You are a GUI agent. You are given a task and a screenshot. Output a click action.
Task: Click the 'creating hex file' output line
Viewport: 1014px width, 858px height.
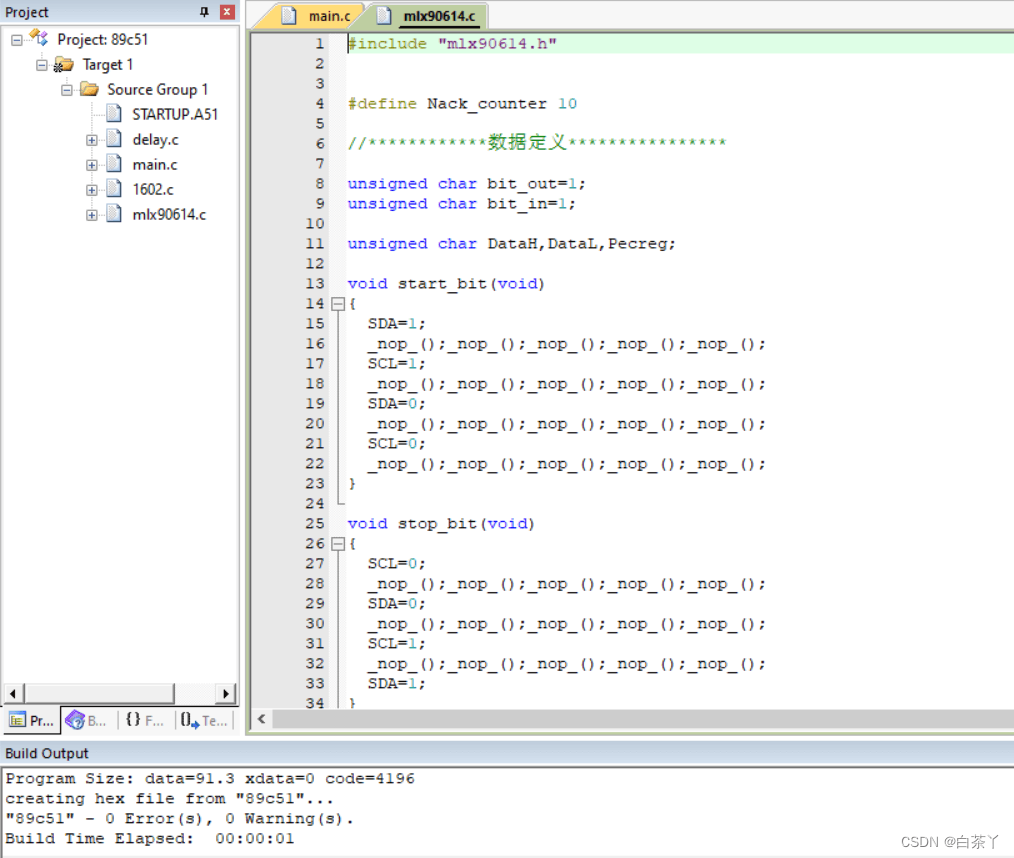point(169,799)
